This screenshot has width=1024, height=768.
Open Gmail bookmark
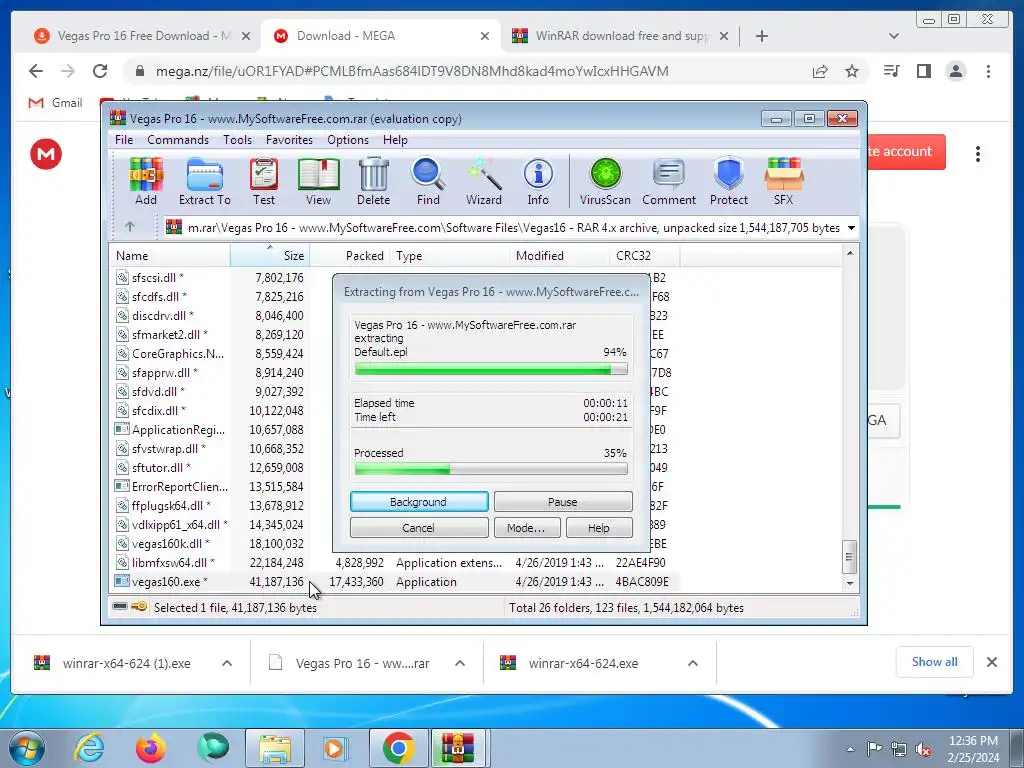click(x=56, y=103)
